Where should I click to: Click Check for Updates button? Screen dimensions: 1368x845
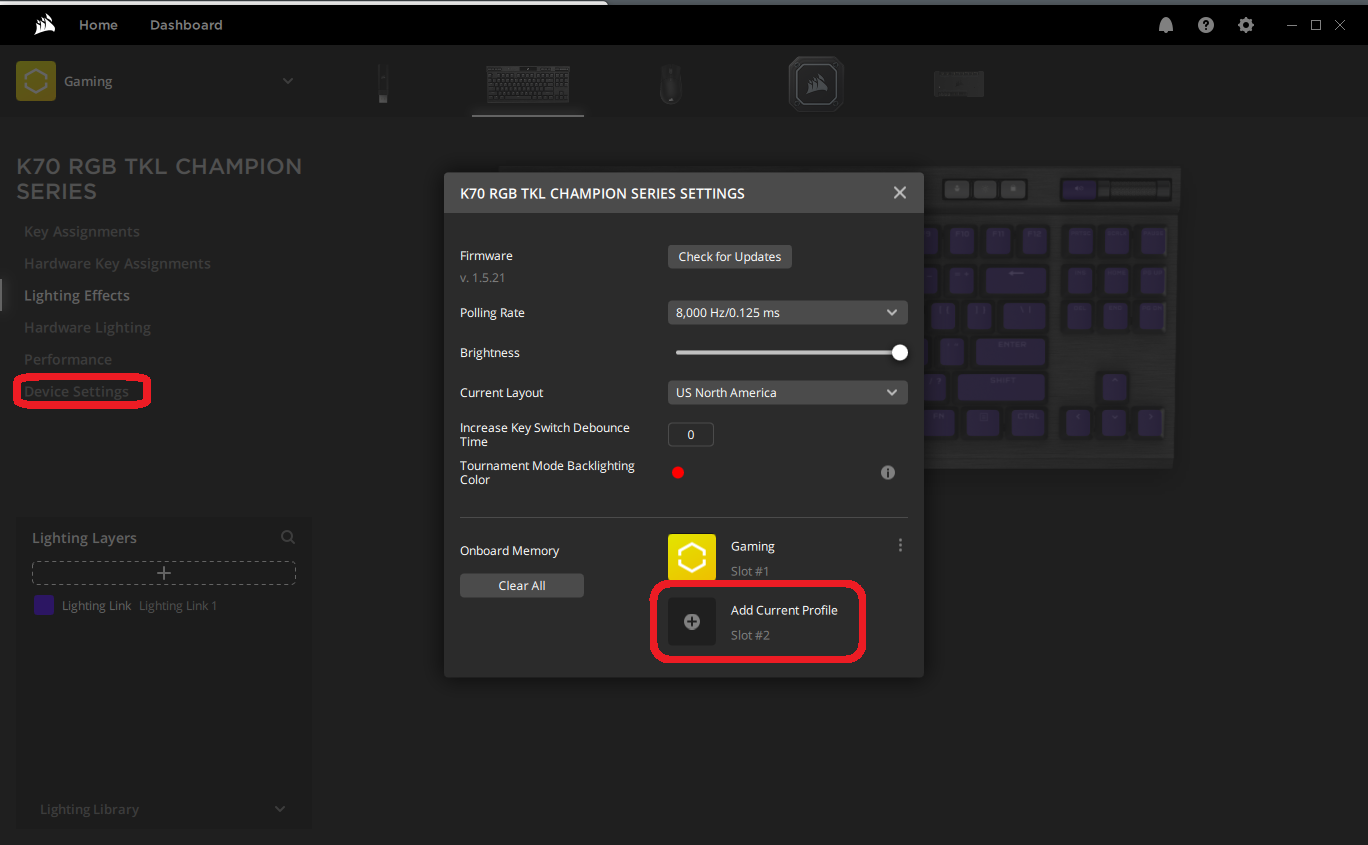tap(729, 257)
